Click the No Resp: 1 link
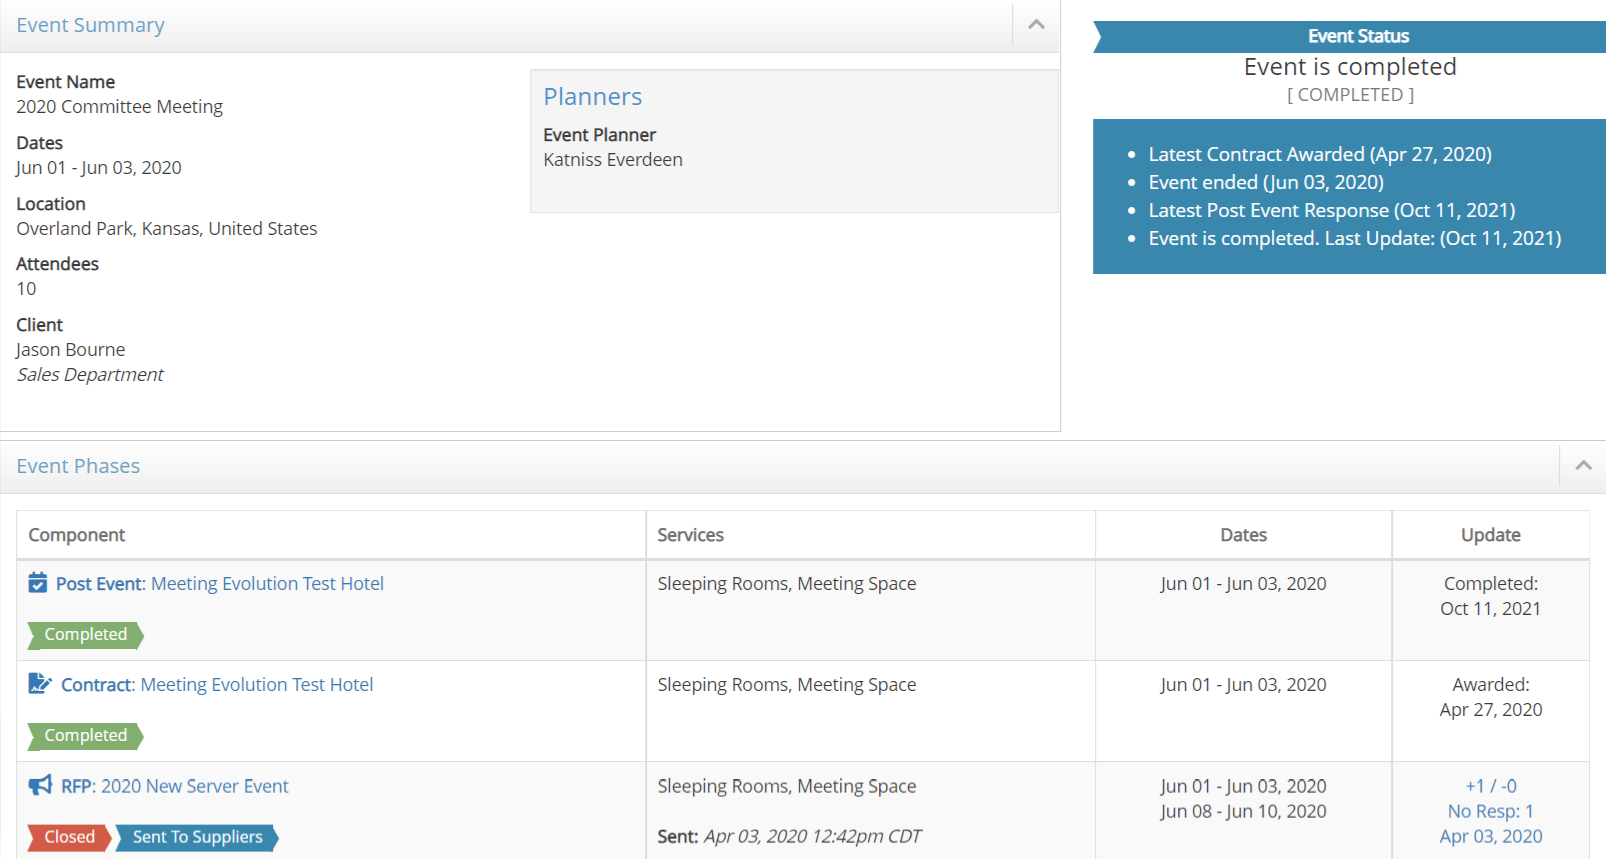This screenshot has width=1606, height=859. (x=1490, y=812)
